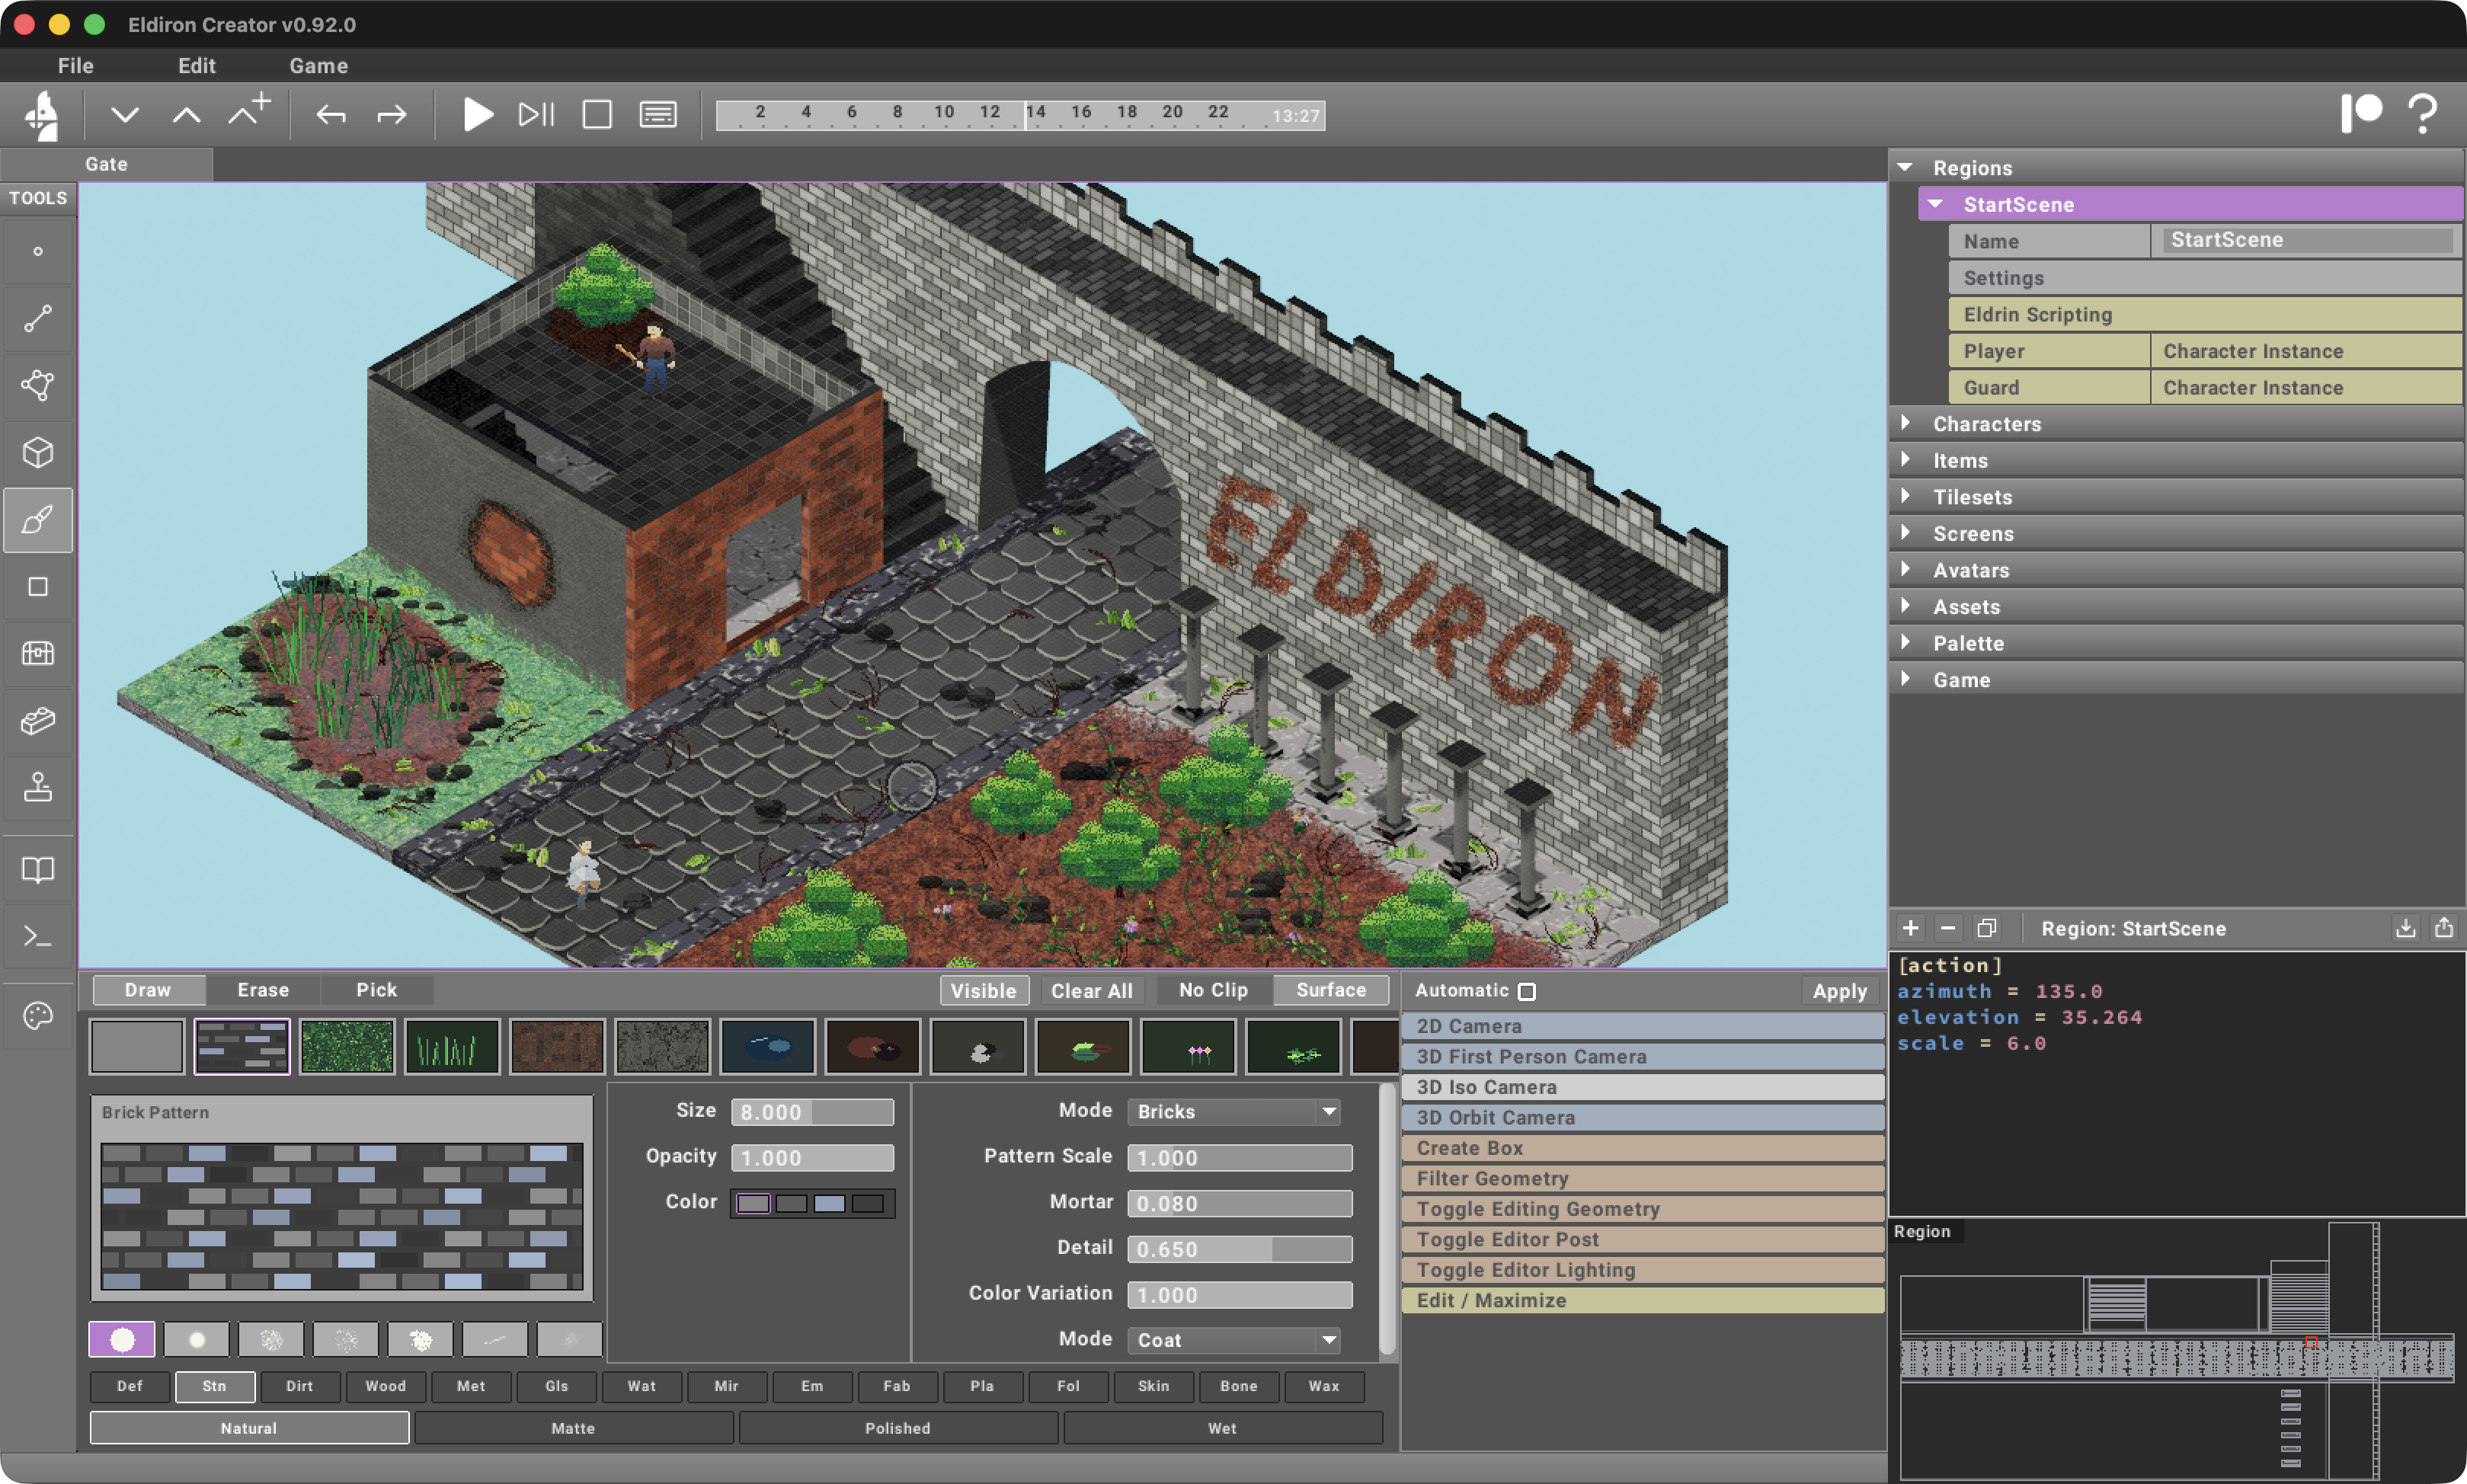This screenshot has height=1484, width=2467.
Task: Open the terminal console tool
Action: click(x=38, y=937)
